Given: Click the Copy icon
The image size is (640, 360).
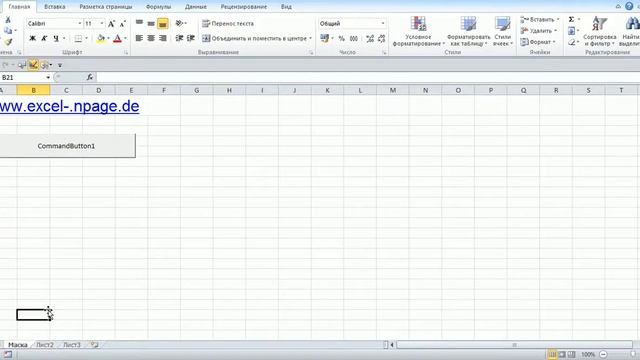Looking at the screenshot, I should (7, 31).
